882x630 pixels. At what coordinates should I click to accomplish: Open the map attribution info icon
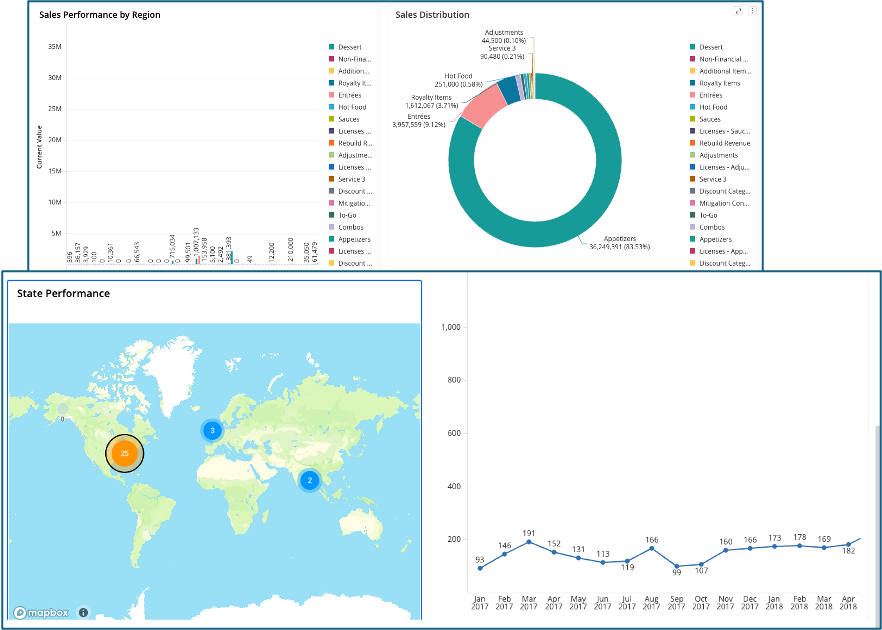coord(83,612)
